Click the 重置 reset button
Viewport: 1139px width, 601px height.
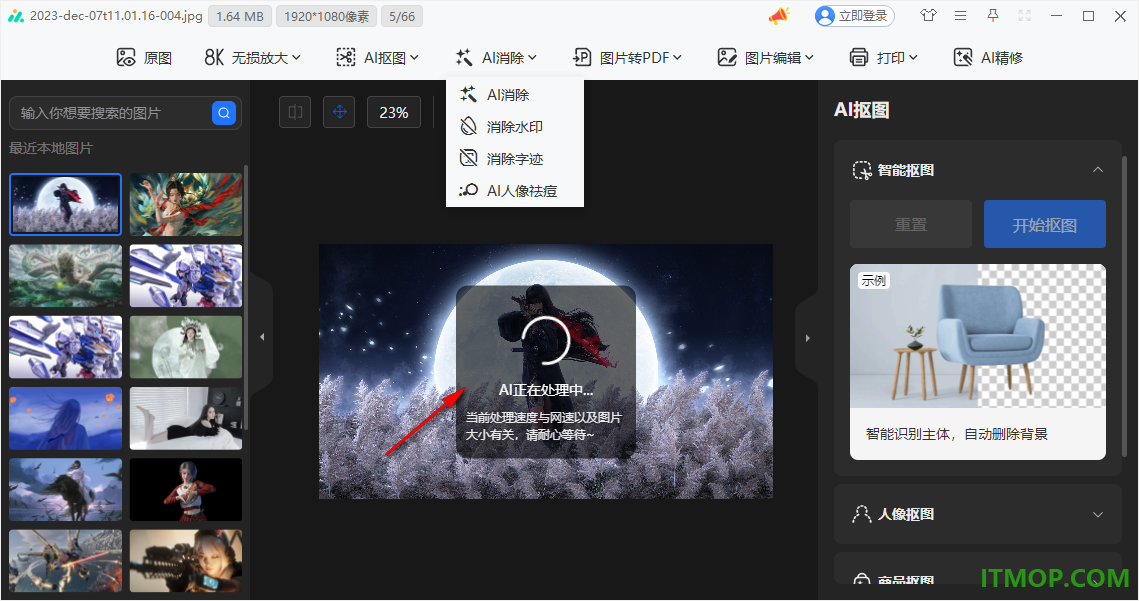click(x=911, y=225)
